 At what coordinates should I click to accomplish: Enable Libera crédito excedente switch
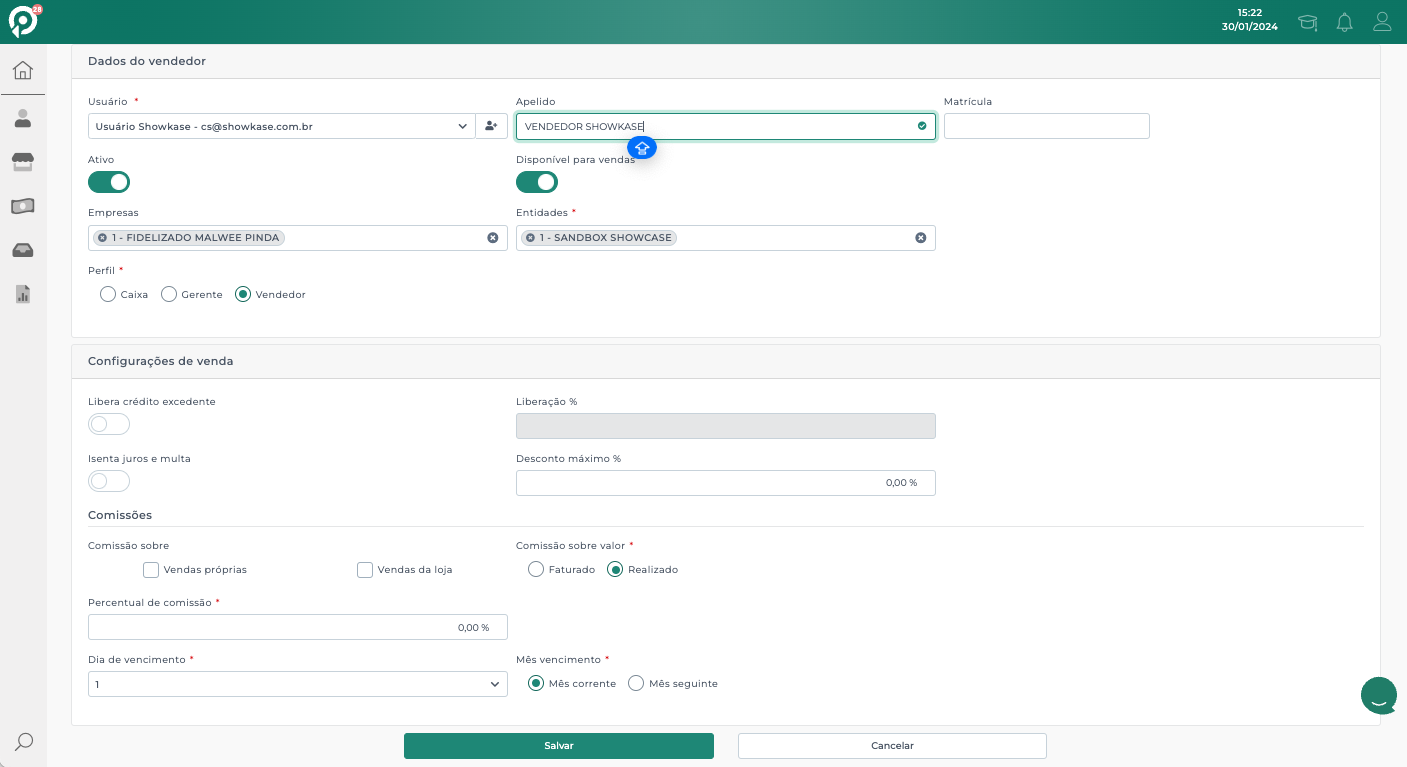[109, 424]
